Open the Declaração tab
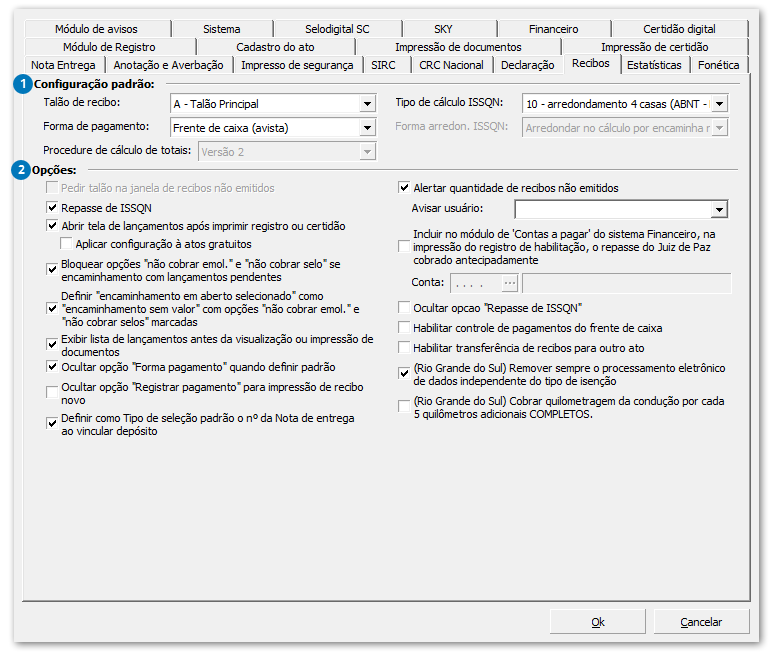The image size is (772, 655). 528,65
